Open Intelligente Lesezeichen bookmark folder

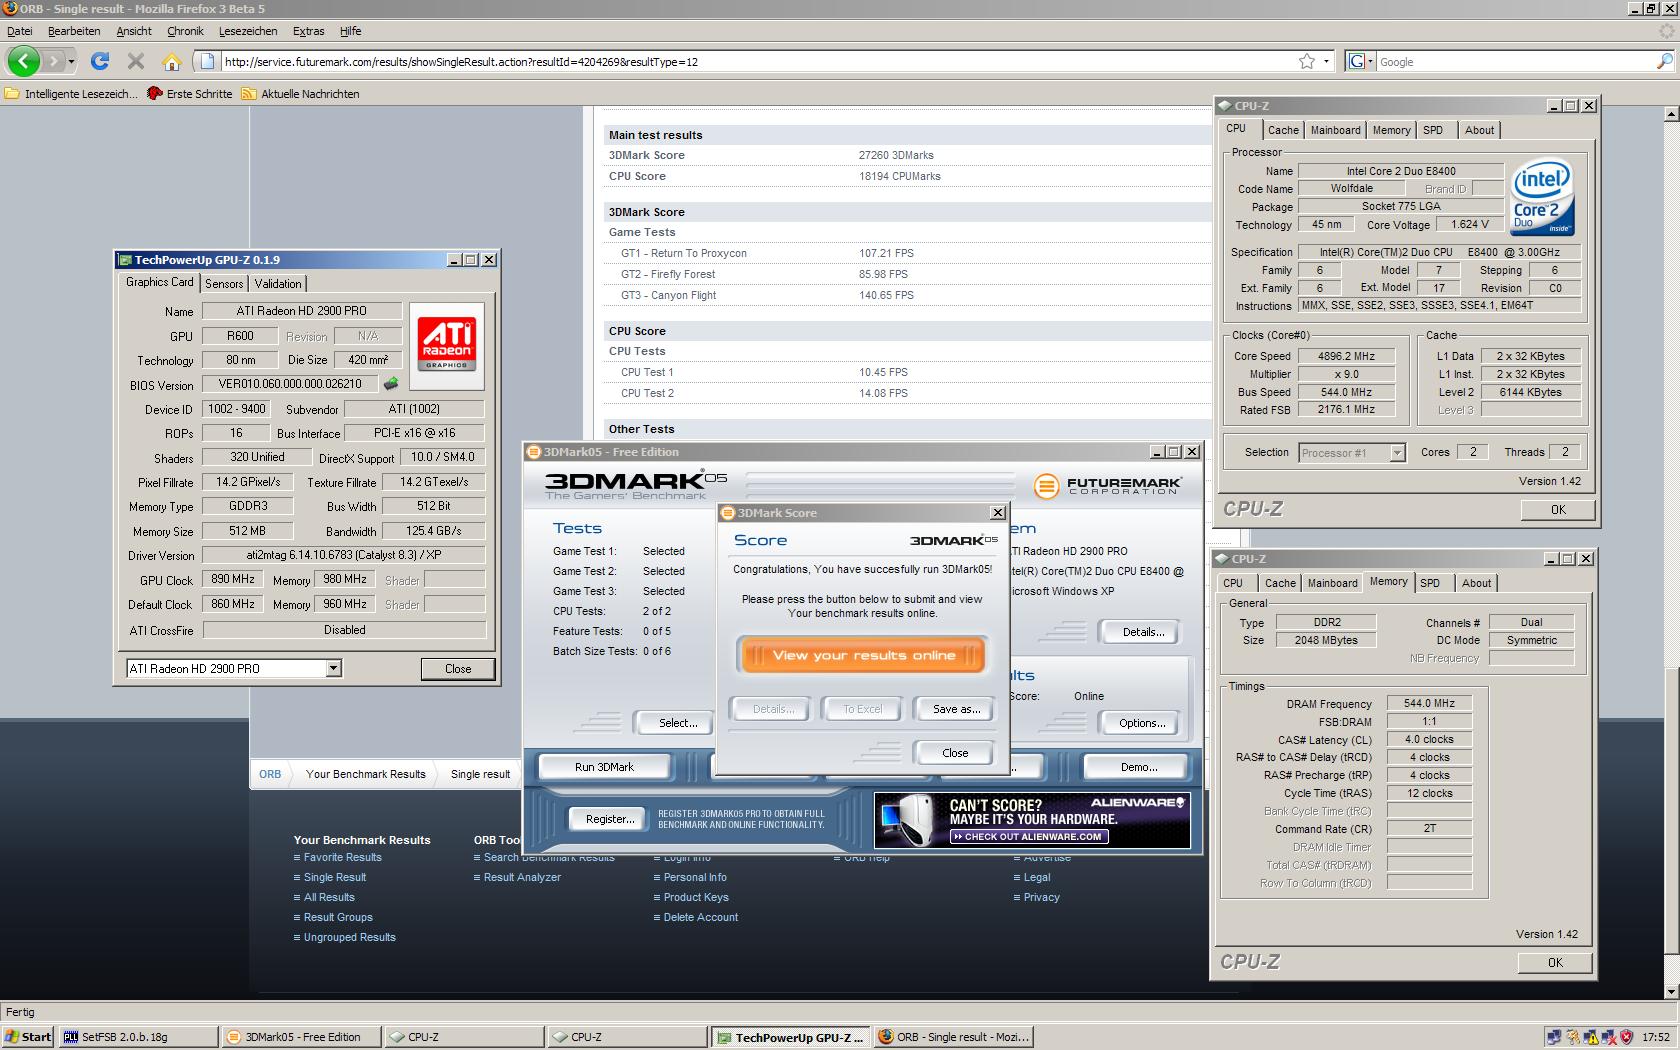72,94
